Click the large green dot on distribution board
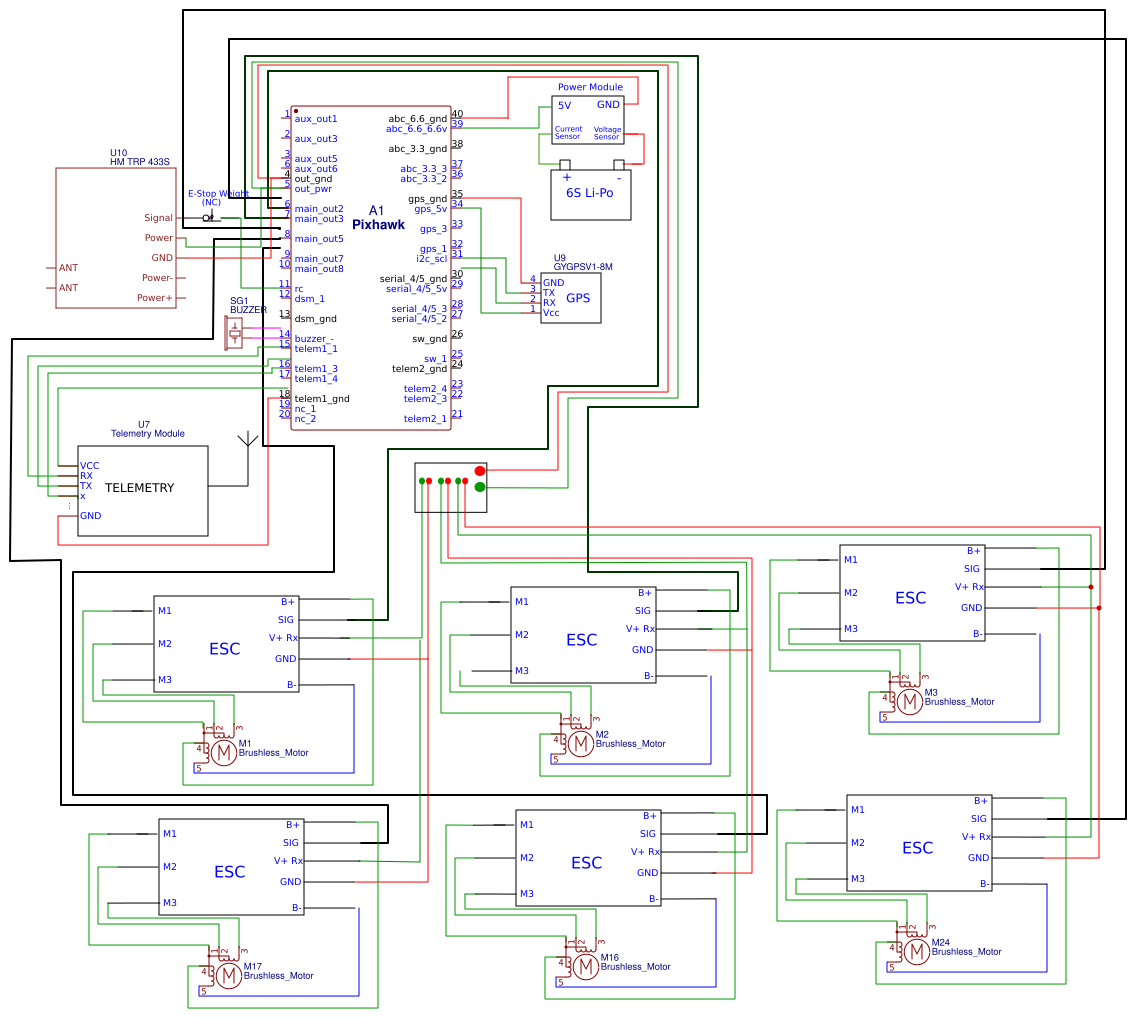Screen dimensions: 1136x1018 tap(480, 487)
